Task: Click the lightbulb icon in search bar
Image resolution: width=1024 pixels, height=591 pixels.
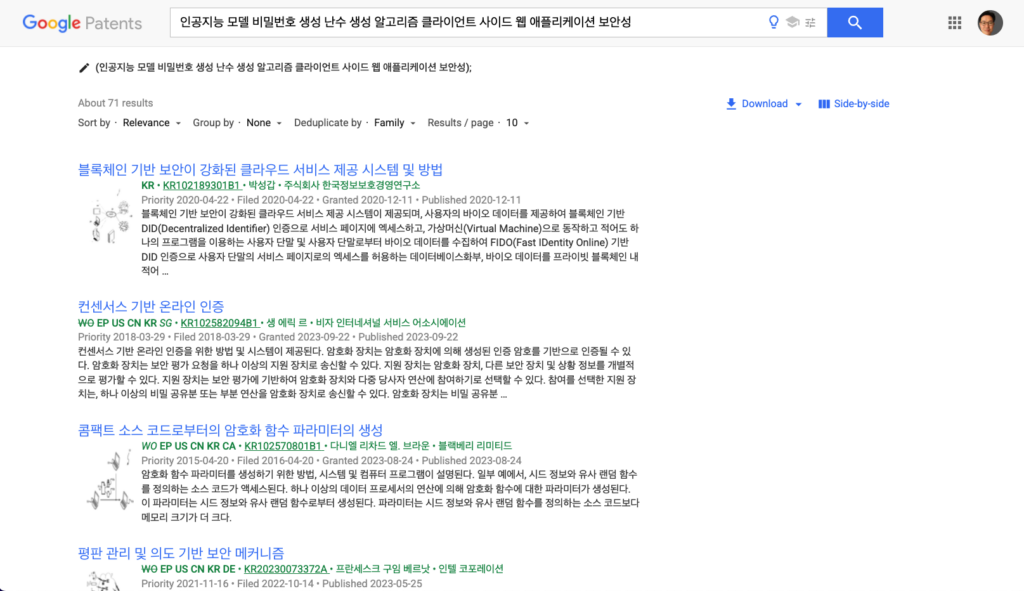Action: 773,22
